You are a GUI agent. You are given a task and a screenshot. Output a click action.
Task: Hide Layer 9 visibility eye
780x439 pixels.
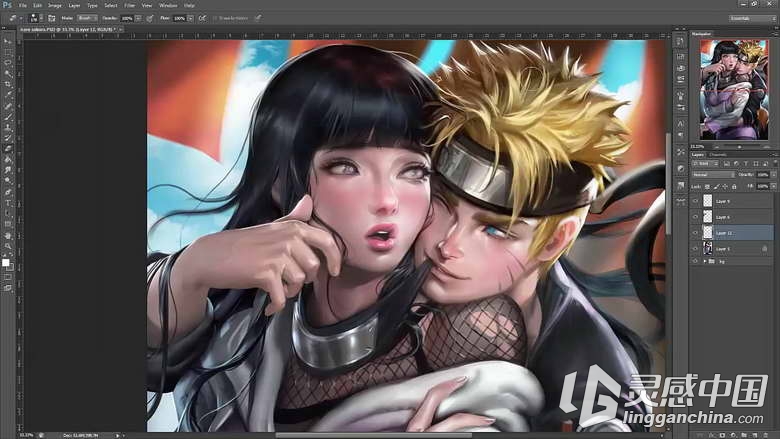coord(695,201)
